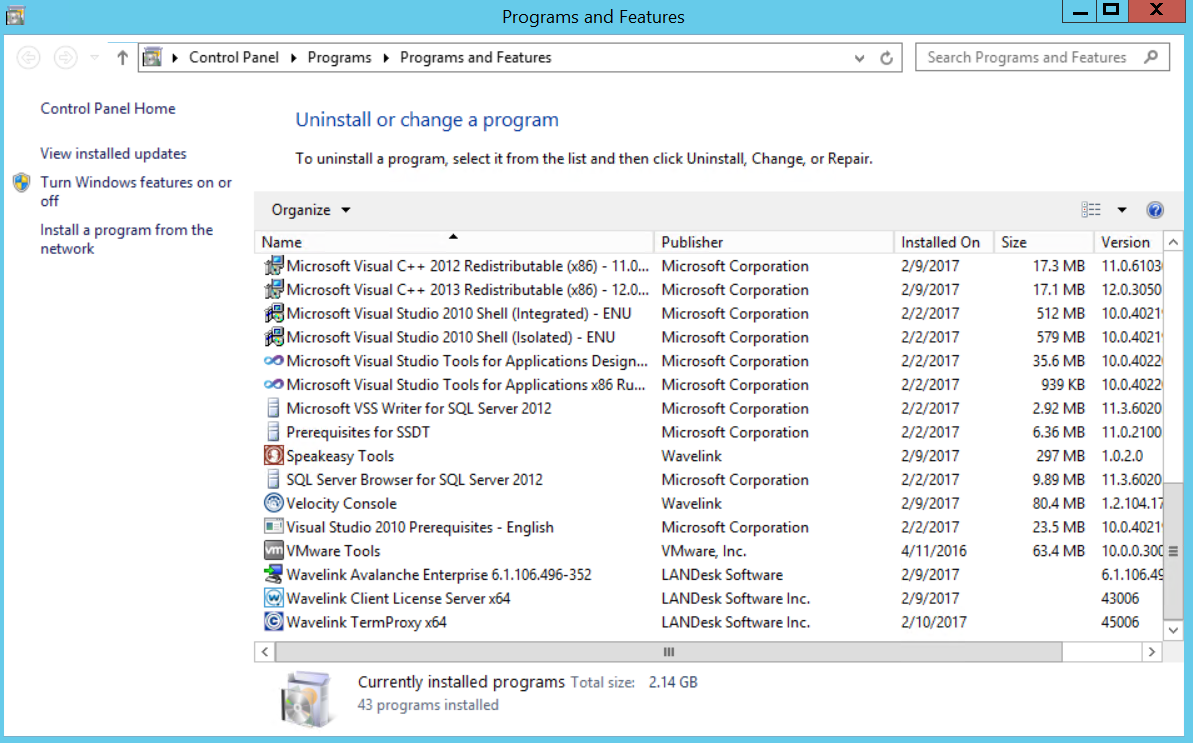Click the Installed On column header
Image resolution: width=1193 pixels, height=743 pixels.
(938, 241)
